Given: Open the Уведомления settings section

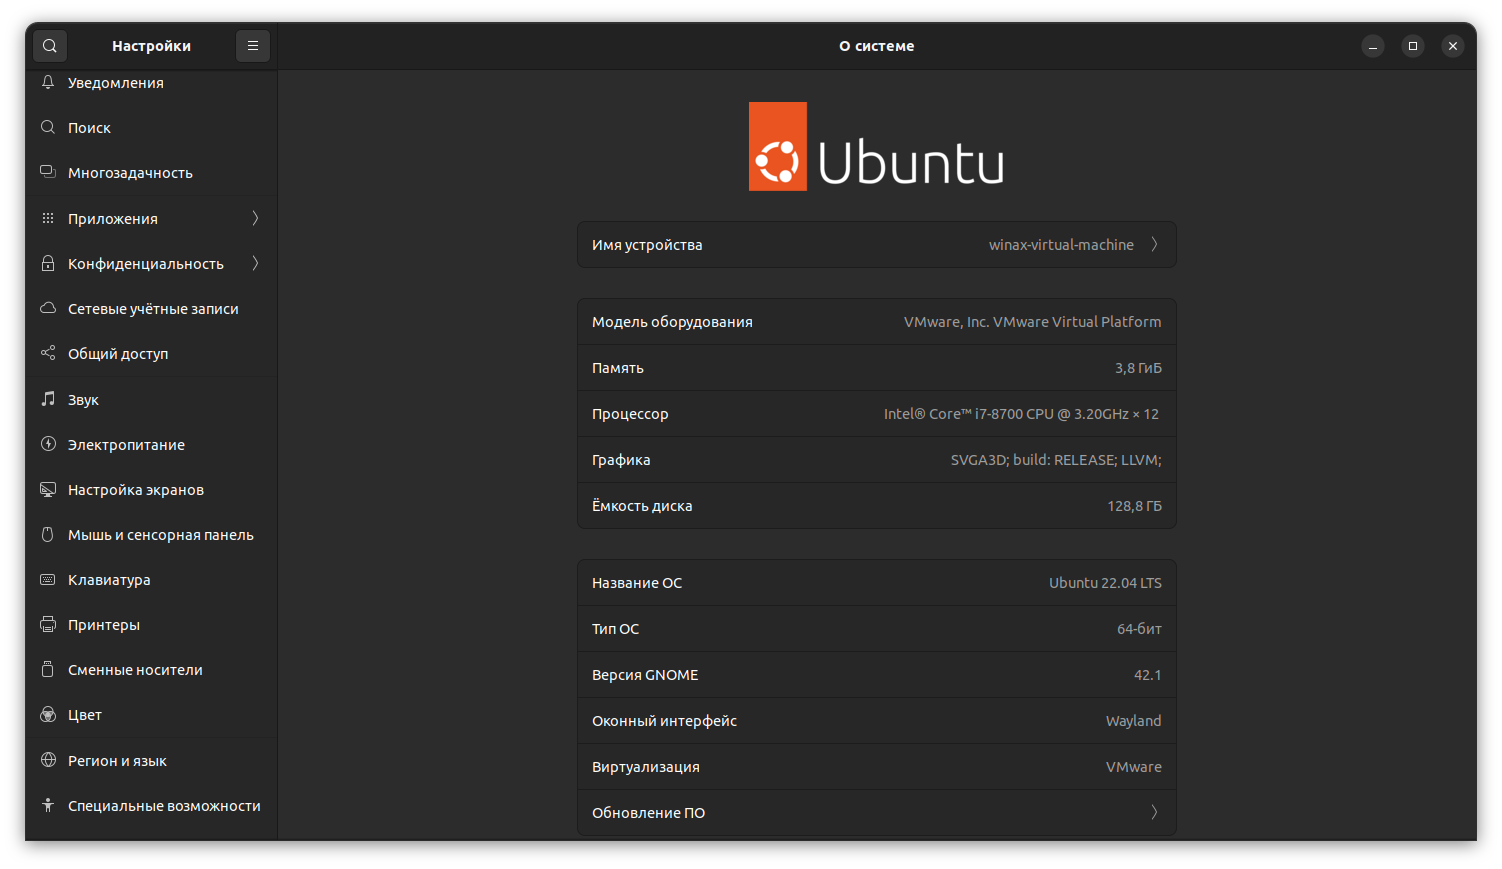Looking at the screenshot, I should click(151, 82).
